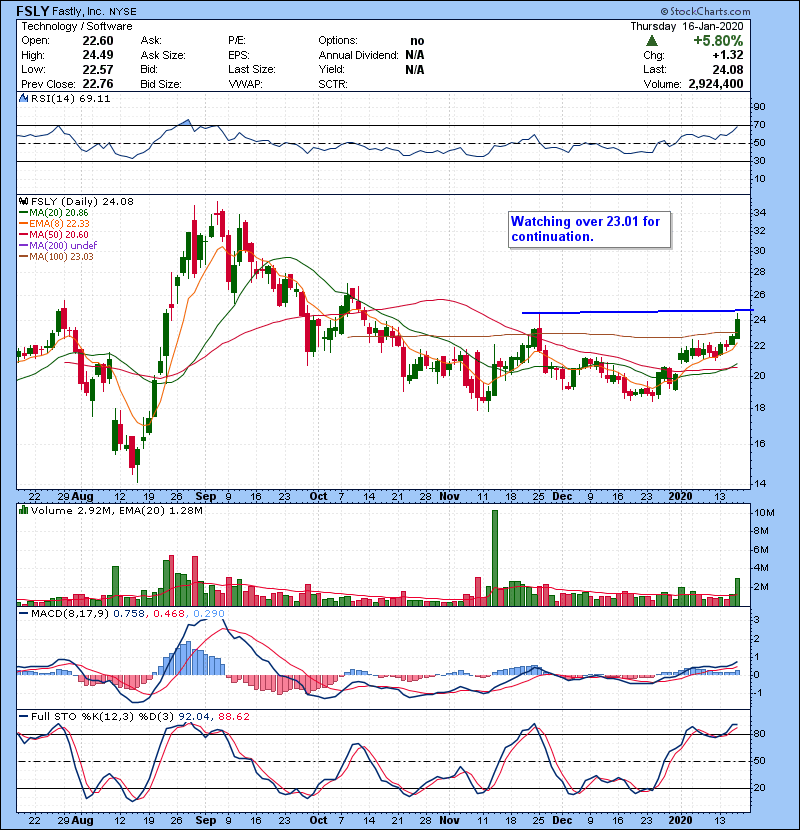Image resolution: width=800 pixels, height=830 pixels.
Task: Click the Sep label on the price date axis
Action: click(205, 496)
